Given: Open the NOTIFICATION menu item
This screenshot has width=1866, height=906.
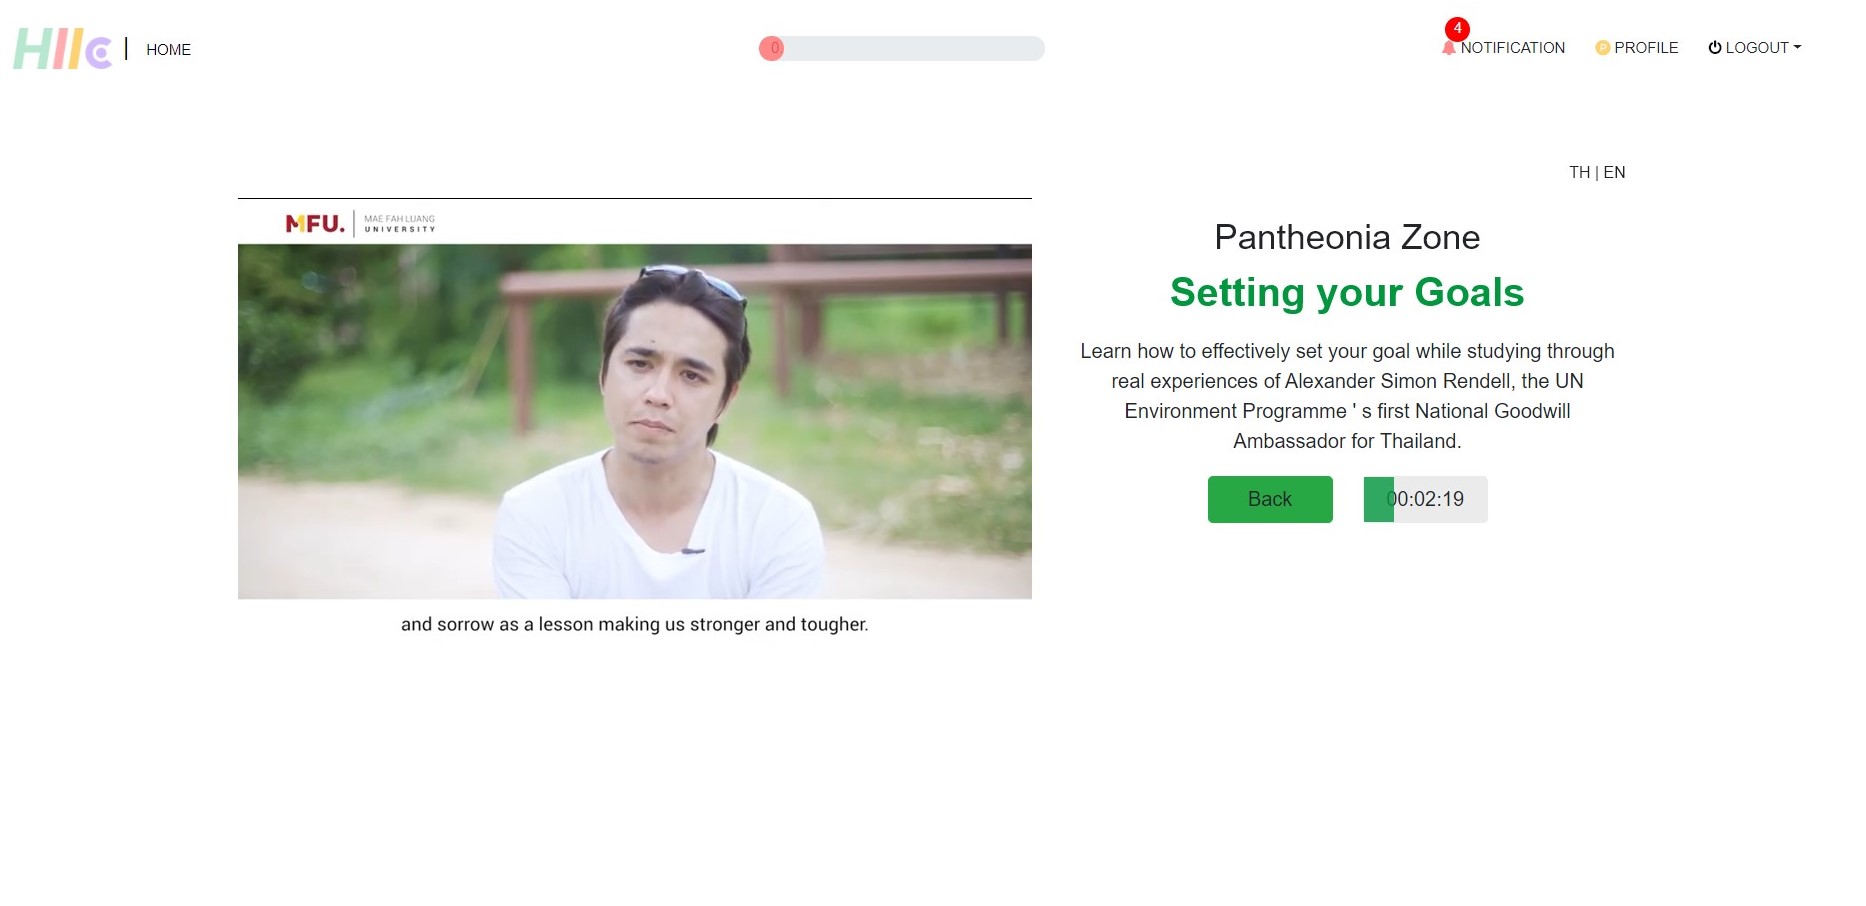Looking at the screenshot, I should click(x=1512, y=48).
